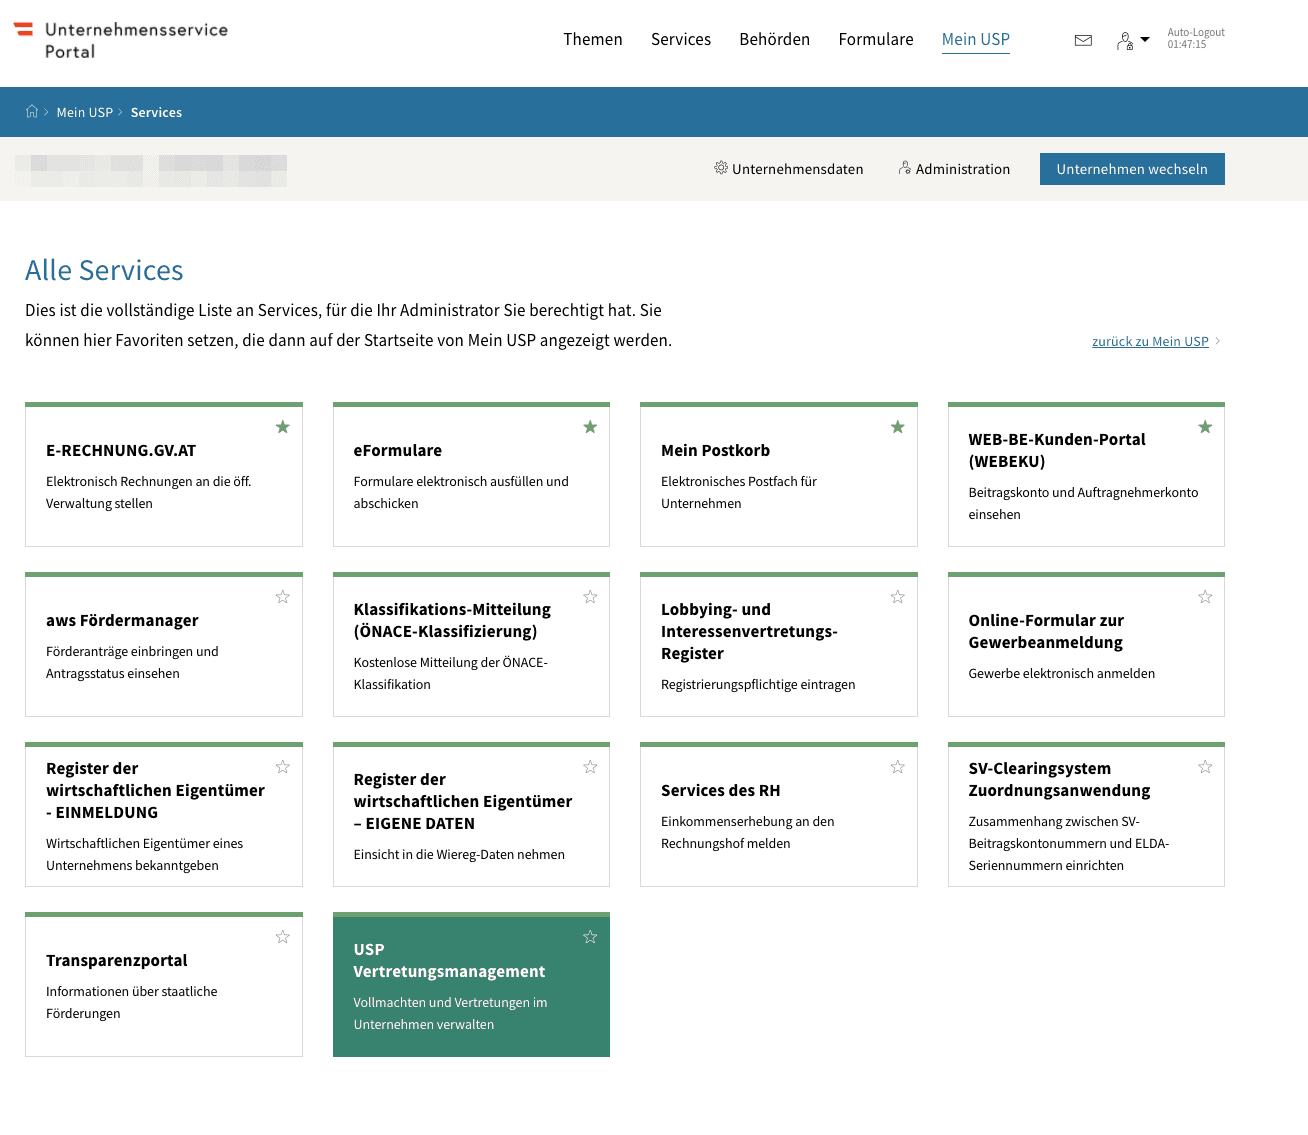Unfavorite E-RECHNUNG.GV.AT via its star

pyautogui.click(x=283, y=427)
